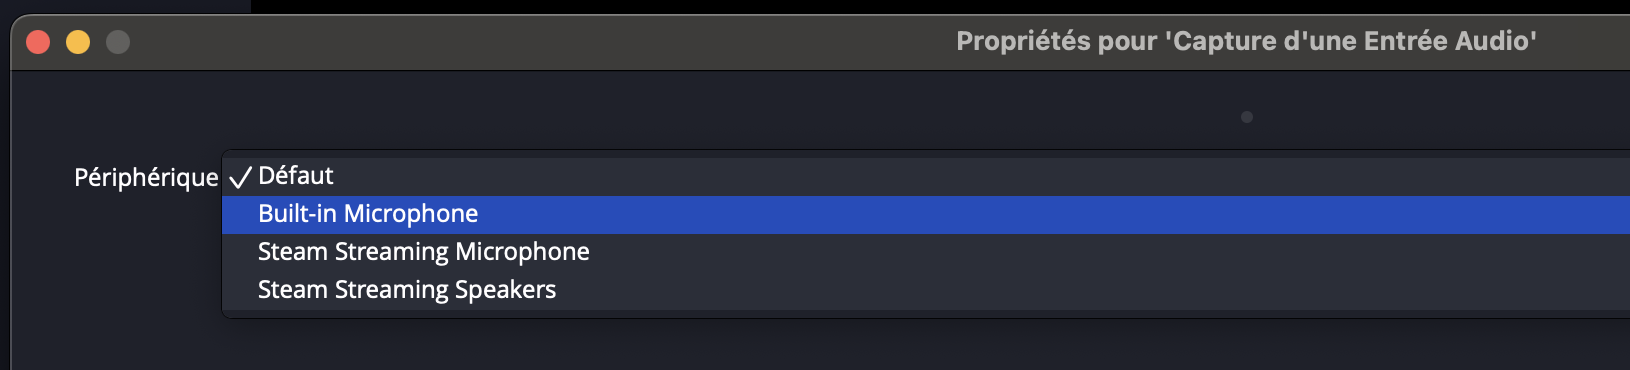Click the Périphérique field label

146,178
